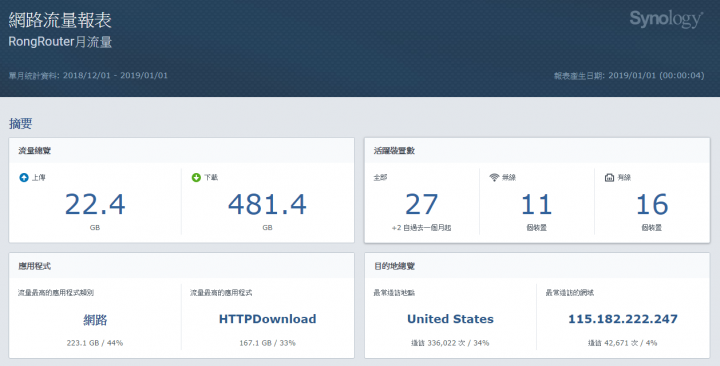Click the +2 since last month note

point(422,228)
